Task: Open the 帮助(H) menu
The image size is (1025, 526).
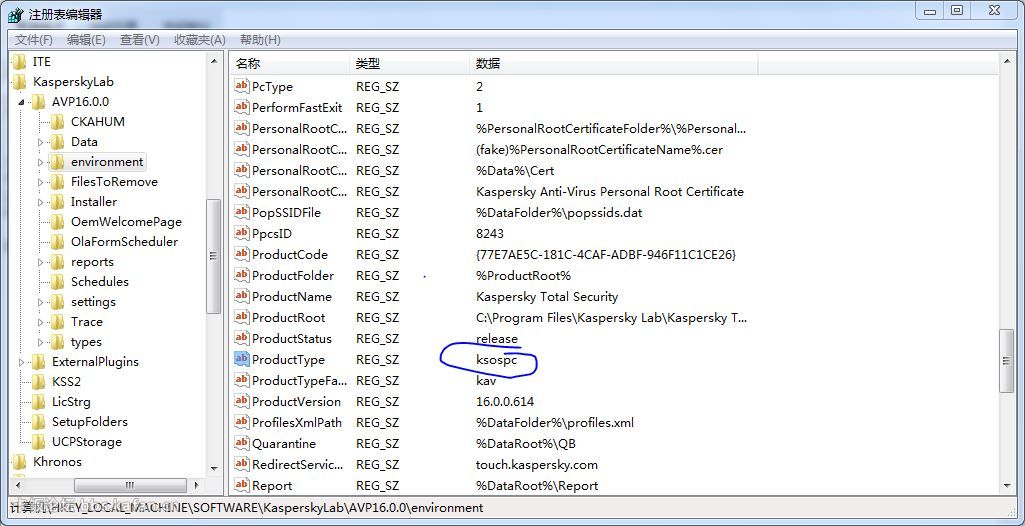Action: tap(260, 40)
